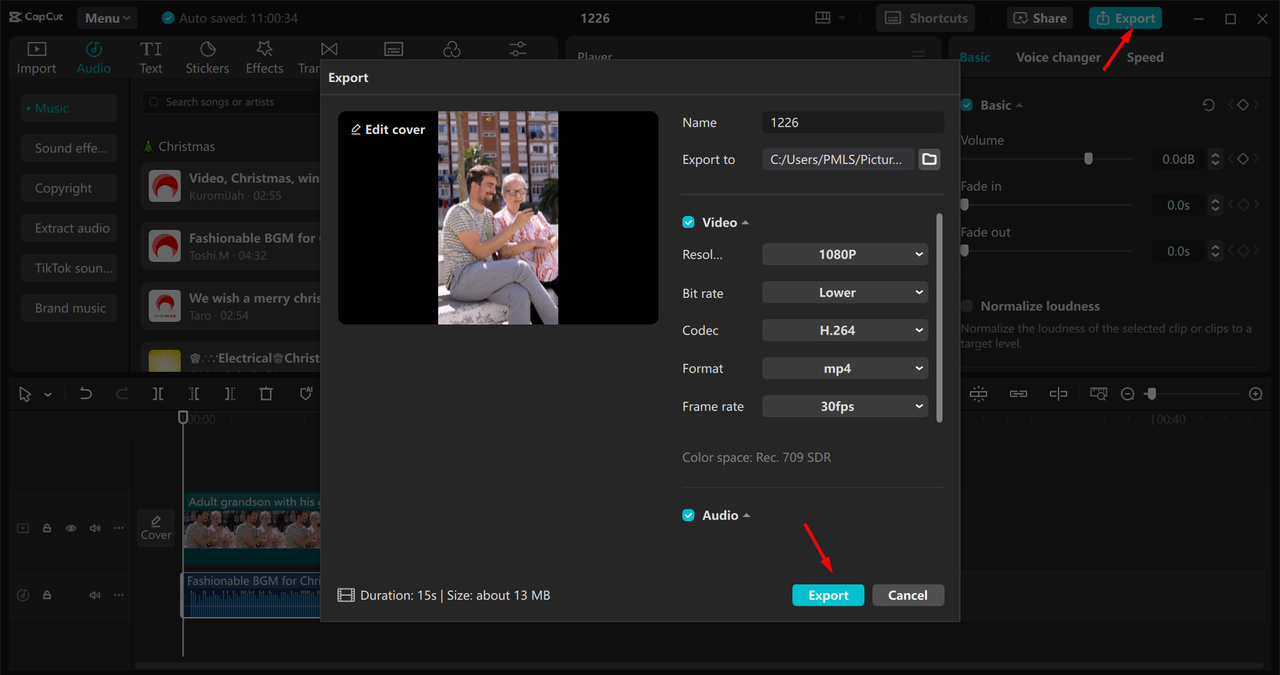Uncheck the Video export checkbox
Viewport: 1280px width, 675px height.
click(688, 222)
